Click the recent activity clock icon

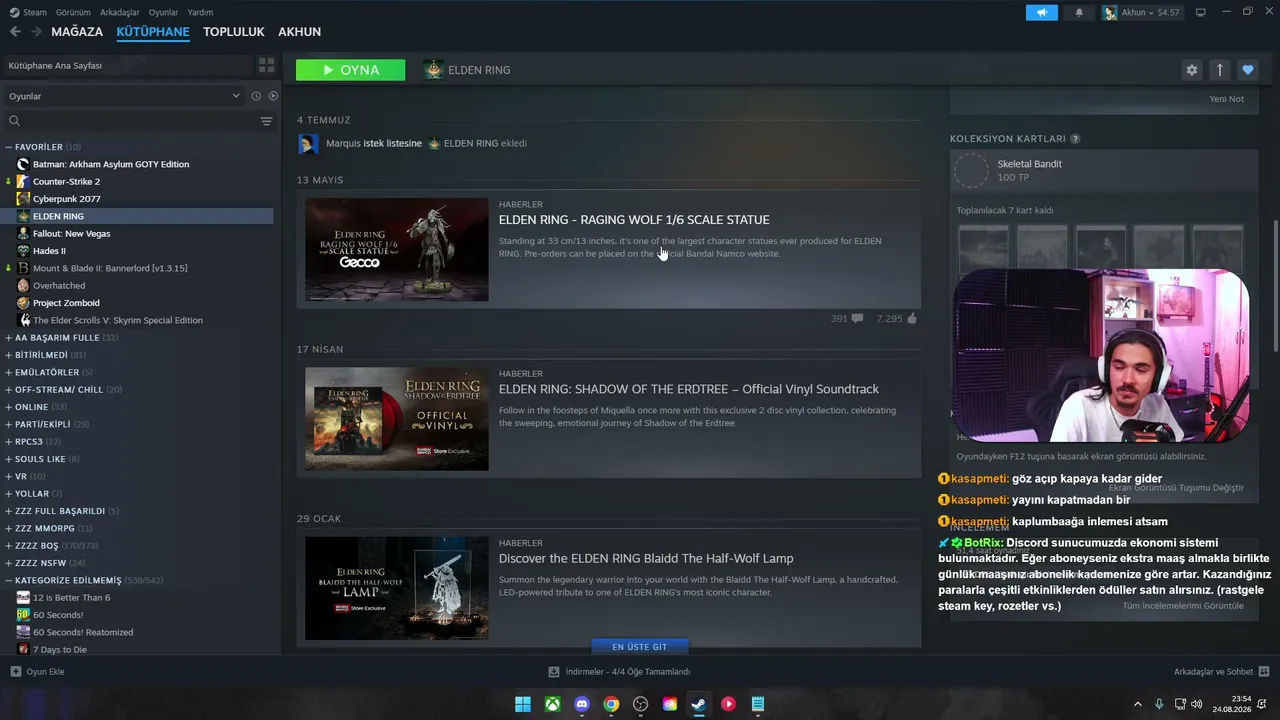click(256, 96)
